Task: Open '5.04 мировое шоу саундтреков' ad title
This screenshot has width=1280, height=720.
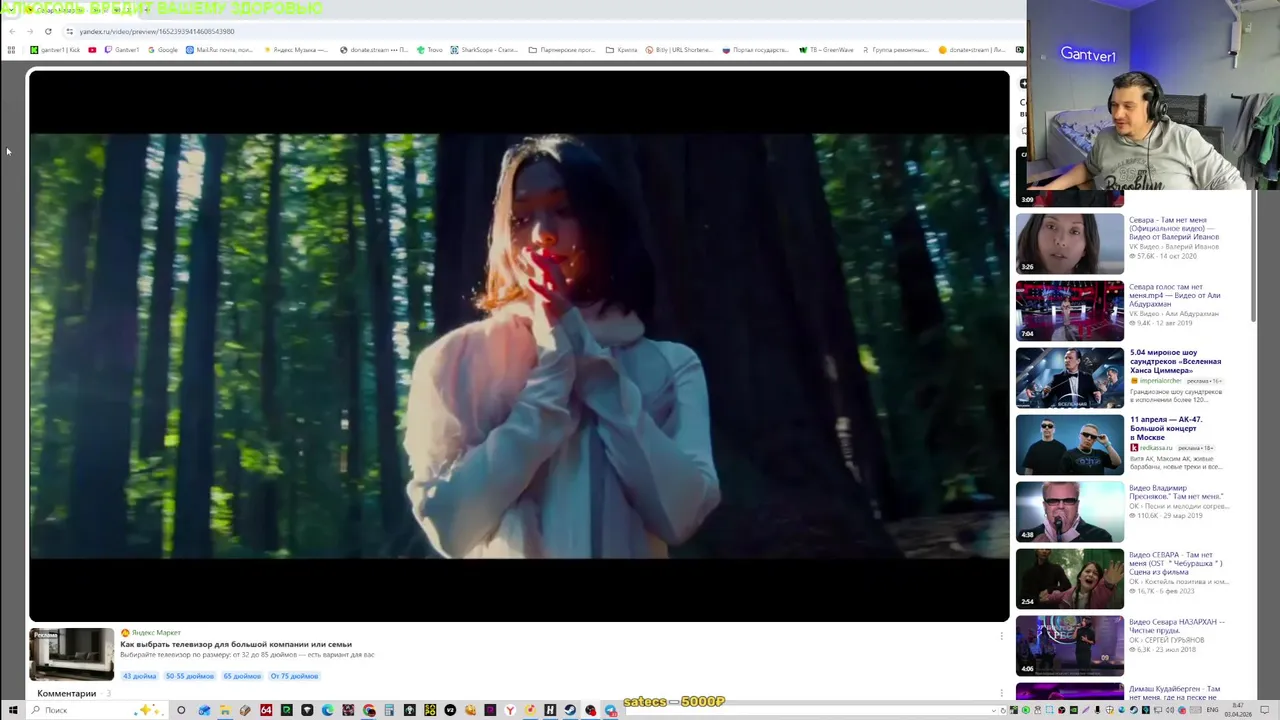Action: 1175,361
